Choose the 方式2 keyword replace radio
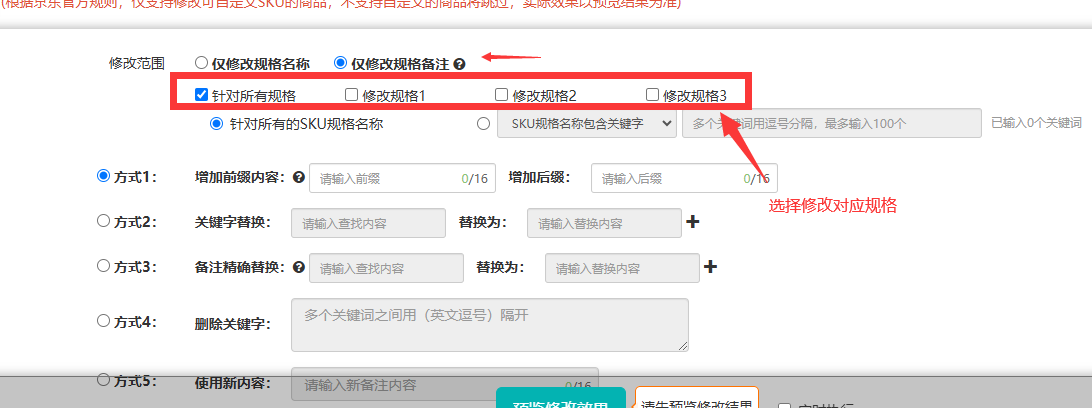This screenshot has width=1092, height=408. (103, 222)
